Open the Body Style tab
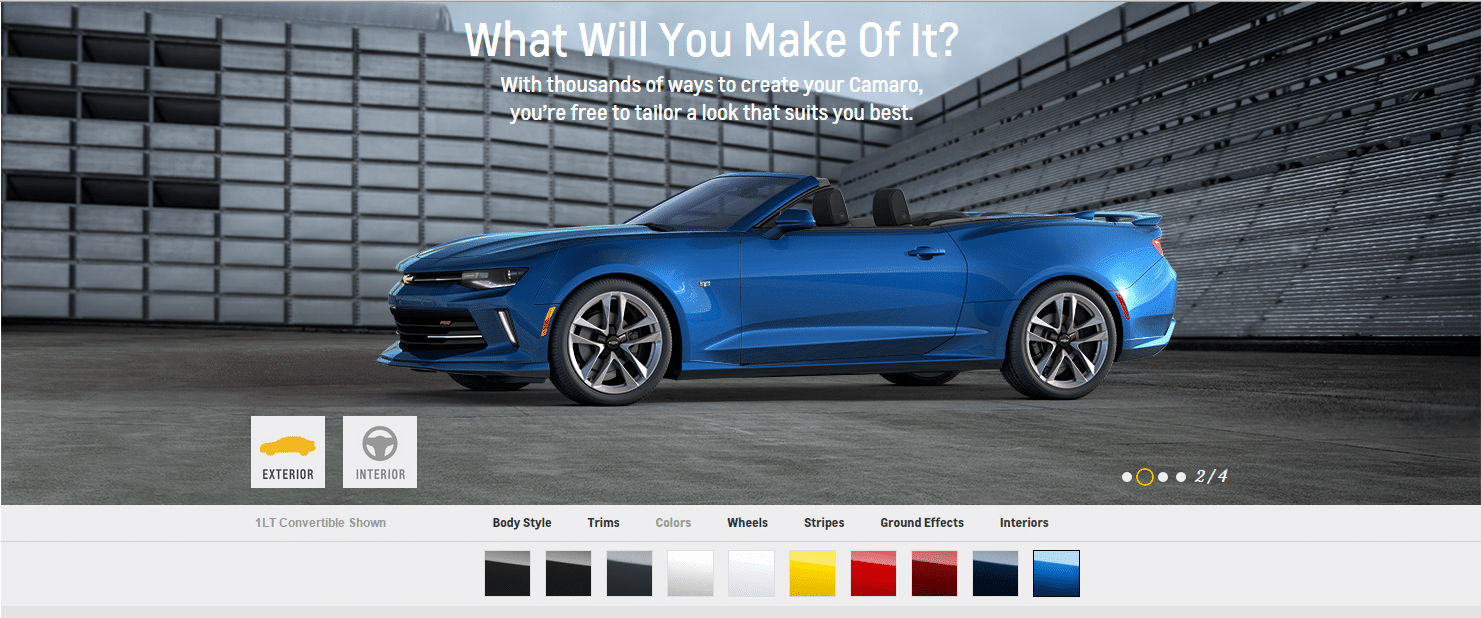 click(522, 523)
